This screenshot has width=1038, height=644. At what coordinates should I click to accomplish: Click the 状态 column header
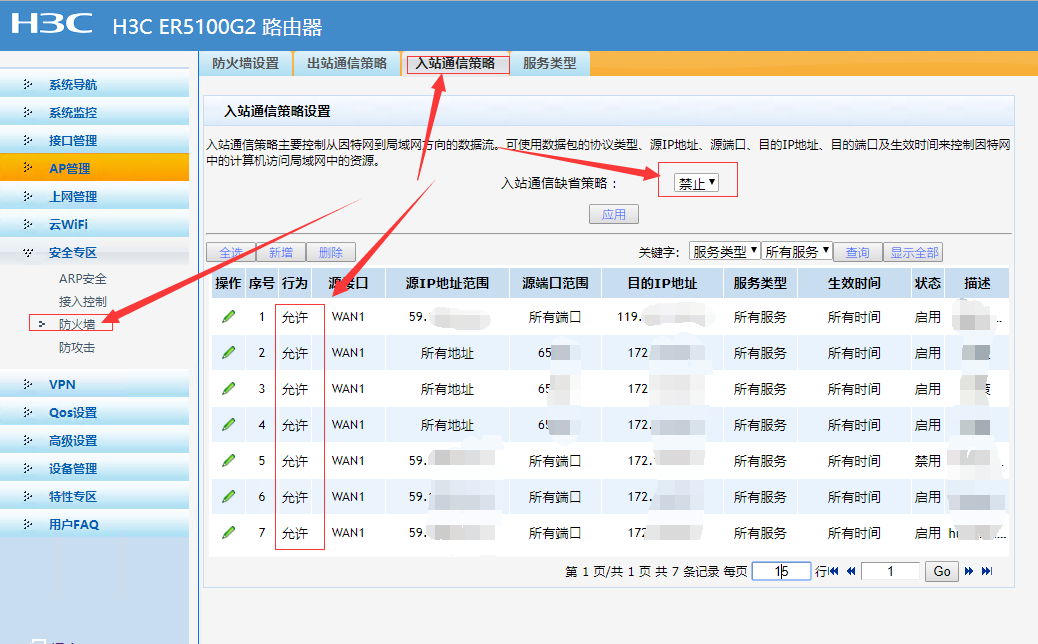(927, 283)
